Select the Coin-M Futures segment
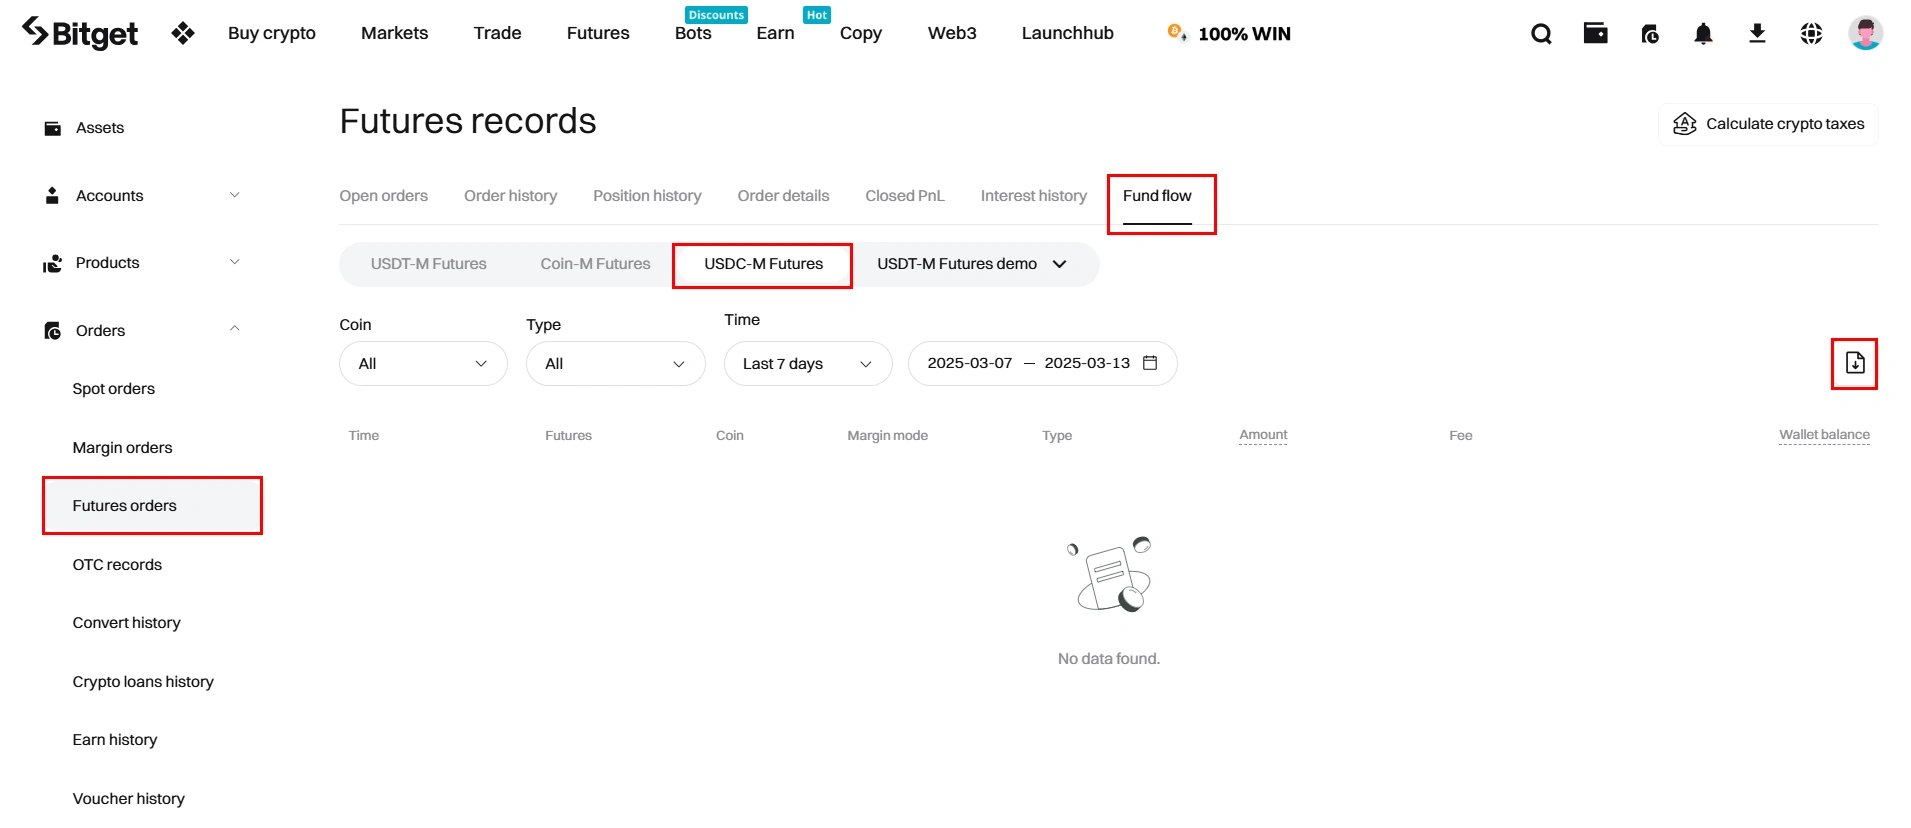 [x=595, y=264]
